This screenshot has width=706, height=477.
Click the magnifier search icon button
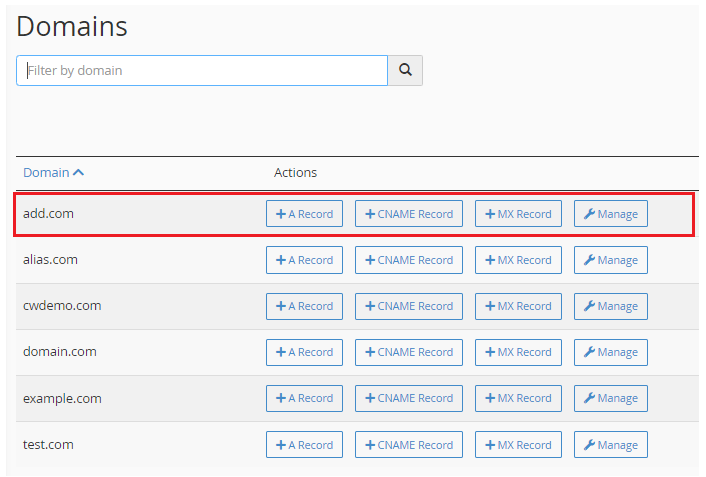[405, 70]
